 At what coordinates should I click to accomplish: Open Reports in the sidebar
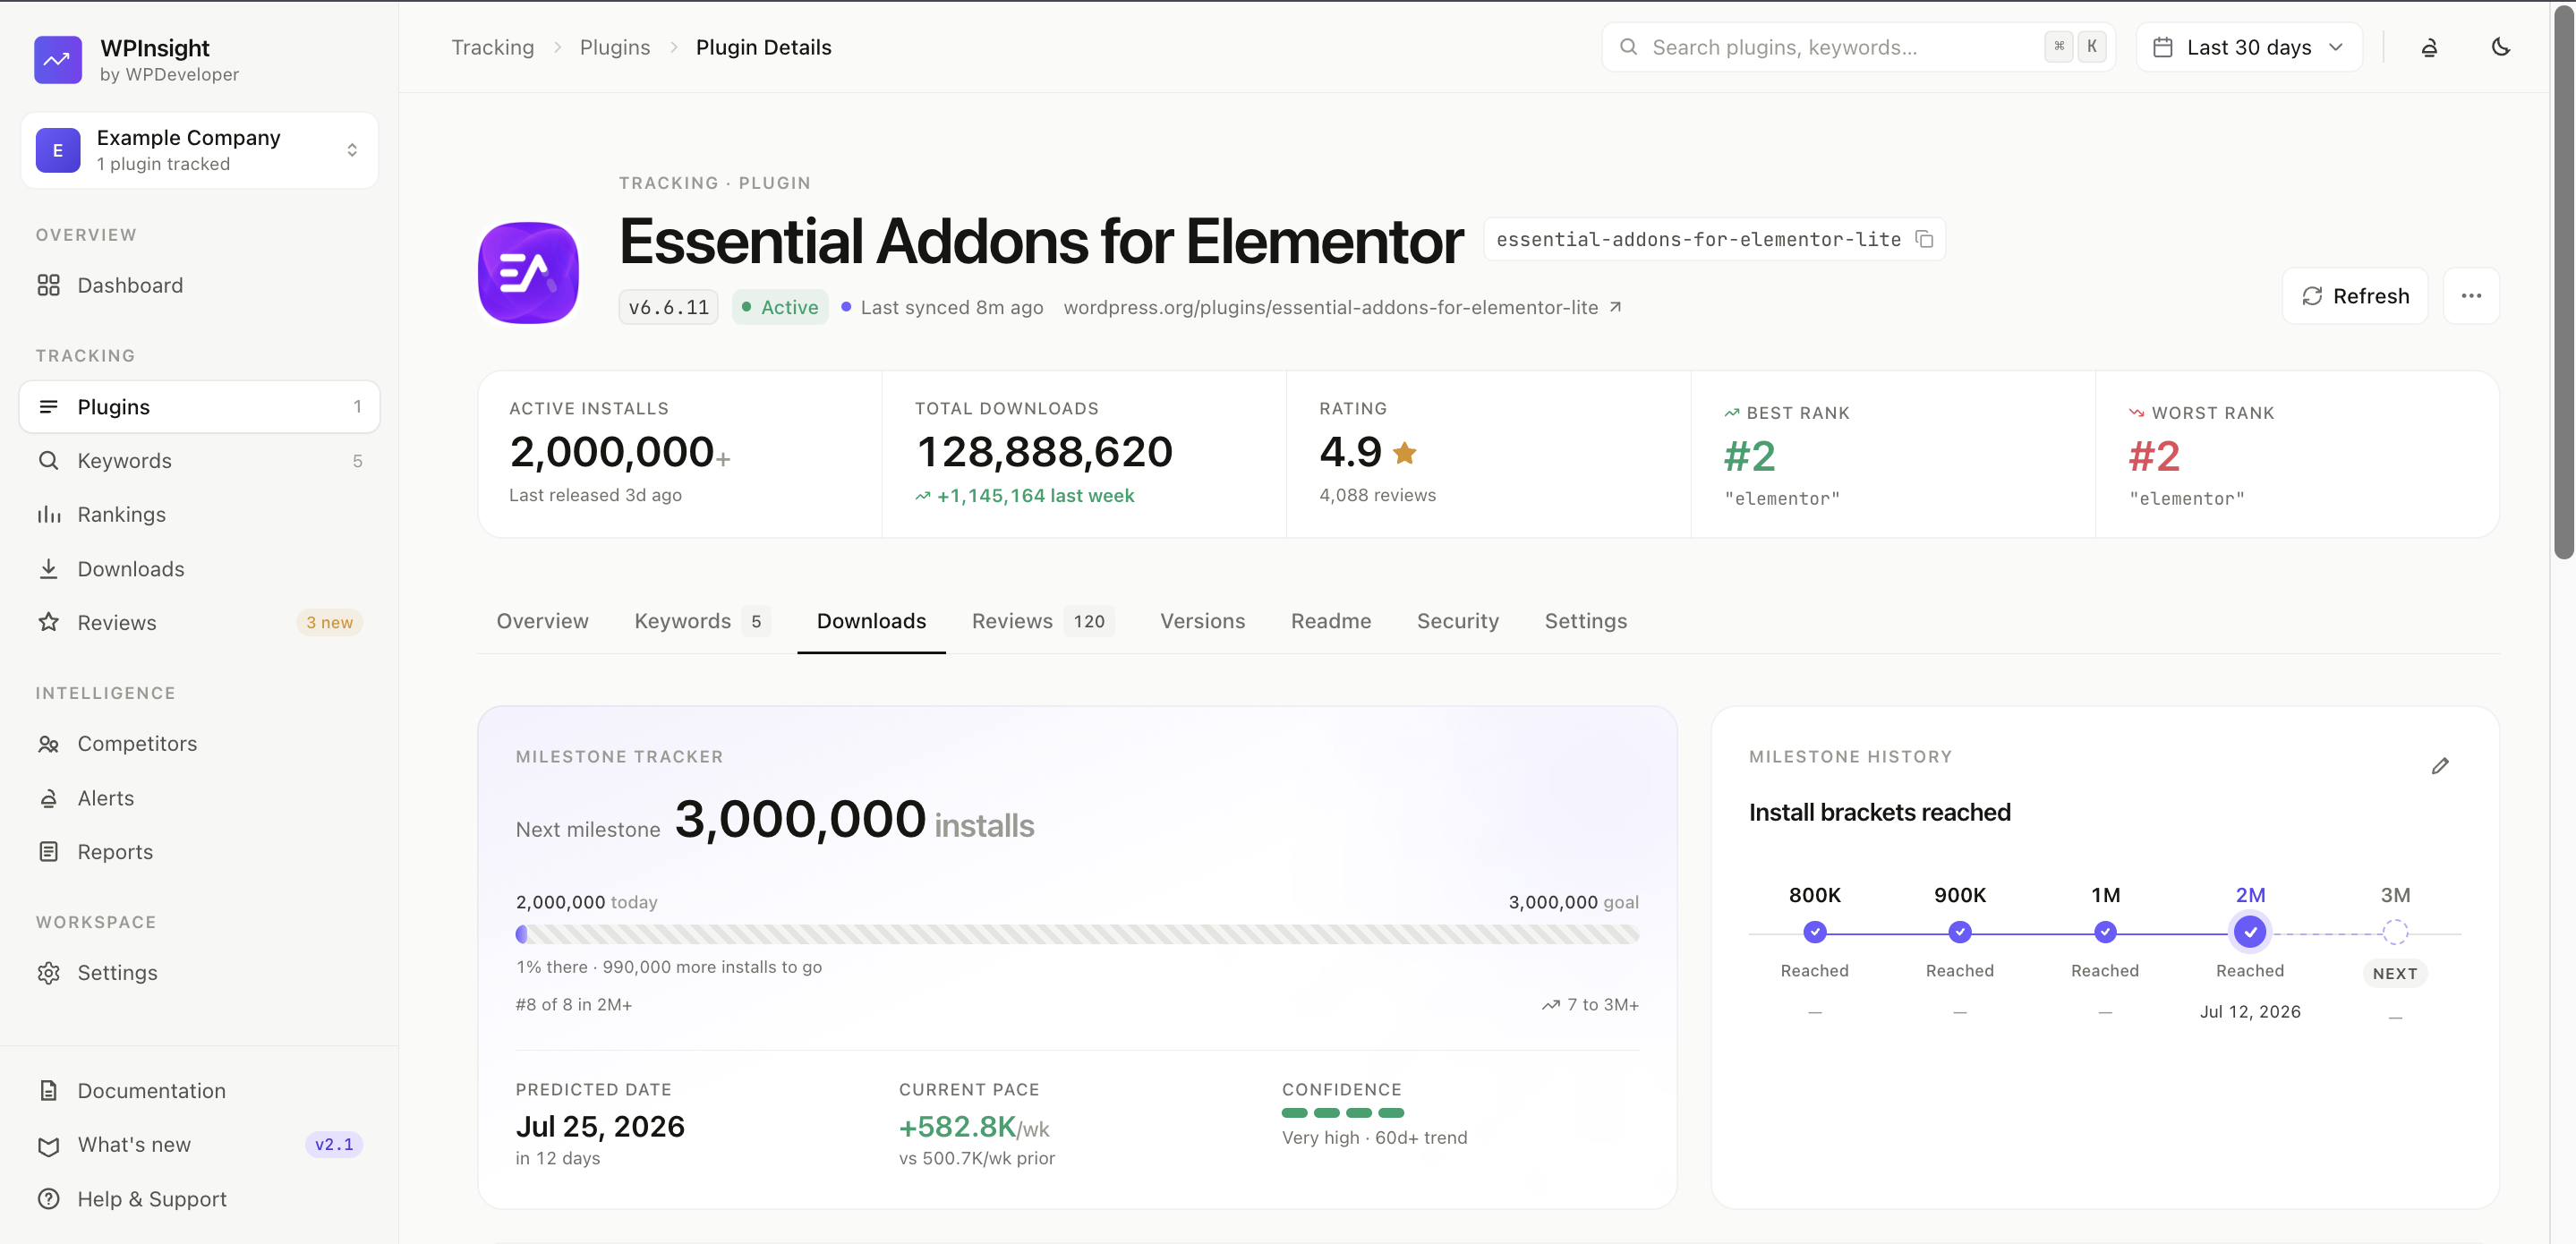199,851
